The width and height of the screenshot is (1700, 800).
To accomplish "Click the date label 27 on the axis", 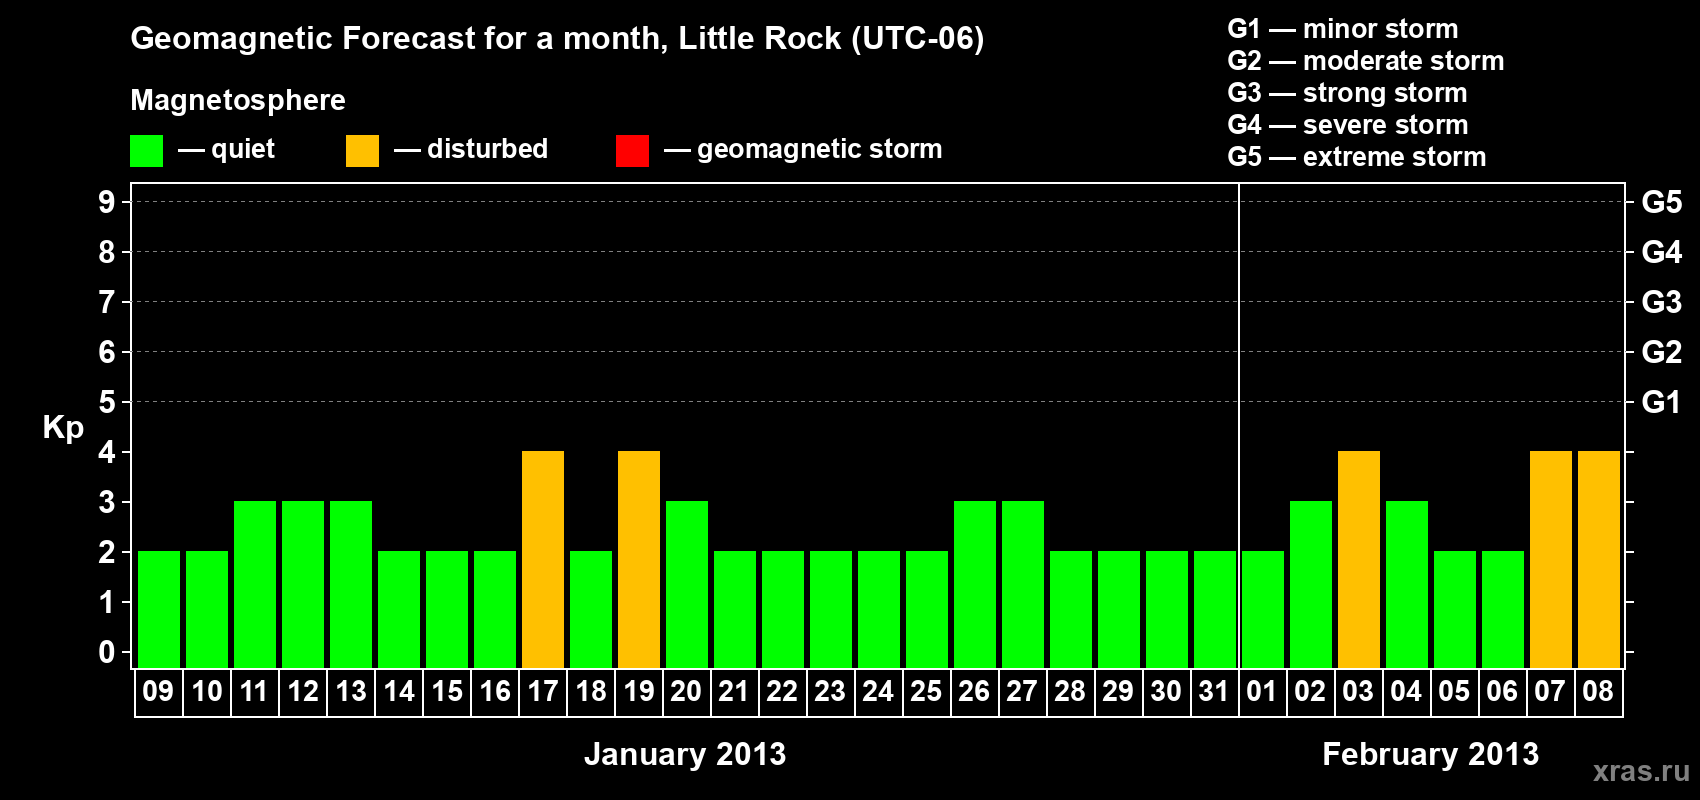I will point(1023,692).
